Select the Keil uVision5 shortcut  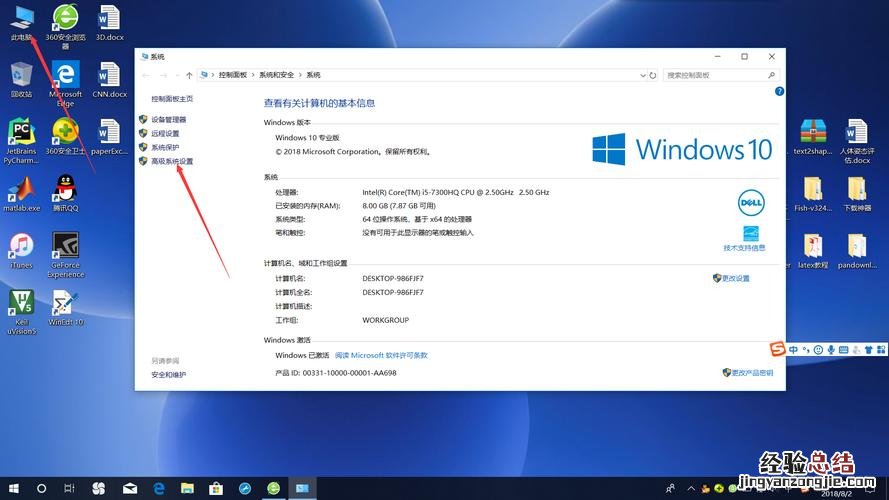[x=22, y=312]
